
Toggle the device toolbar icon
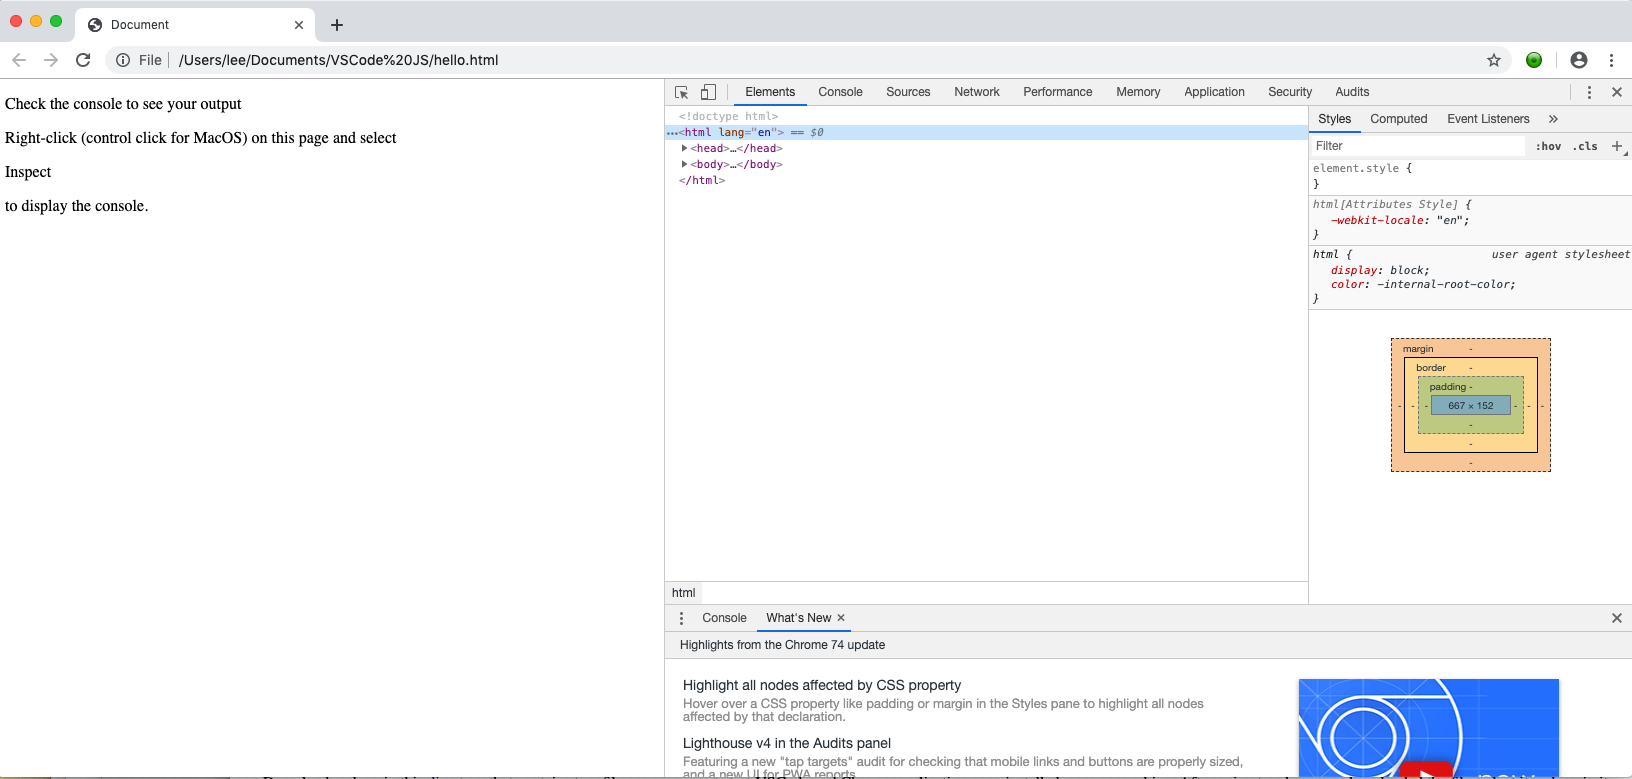click(x=708, y=92)
